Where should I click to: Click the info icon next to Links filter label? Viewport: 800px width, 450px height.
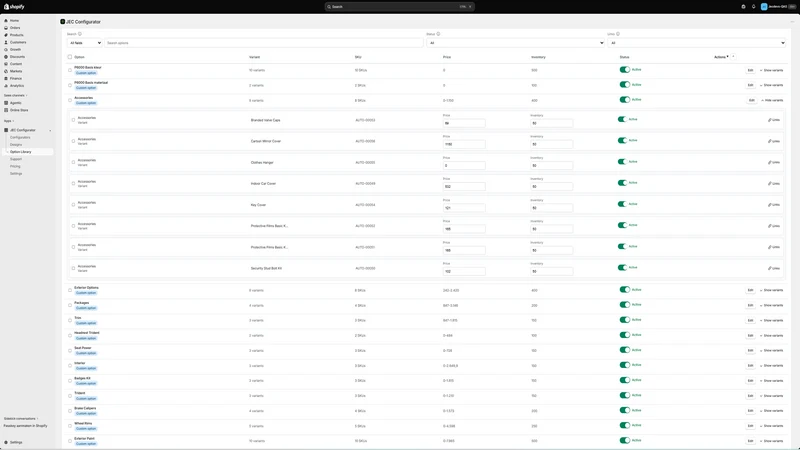coord(618,34)
